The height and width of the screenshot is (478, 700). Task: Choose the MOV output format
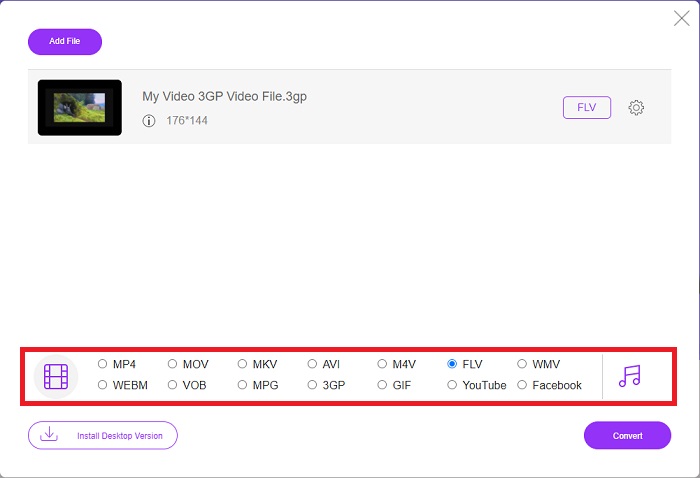click(x=172, y=364)
